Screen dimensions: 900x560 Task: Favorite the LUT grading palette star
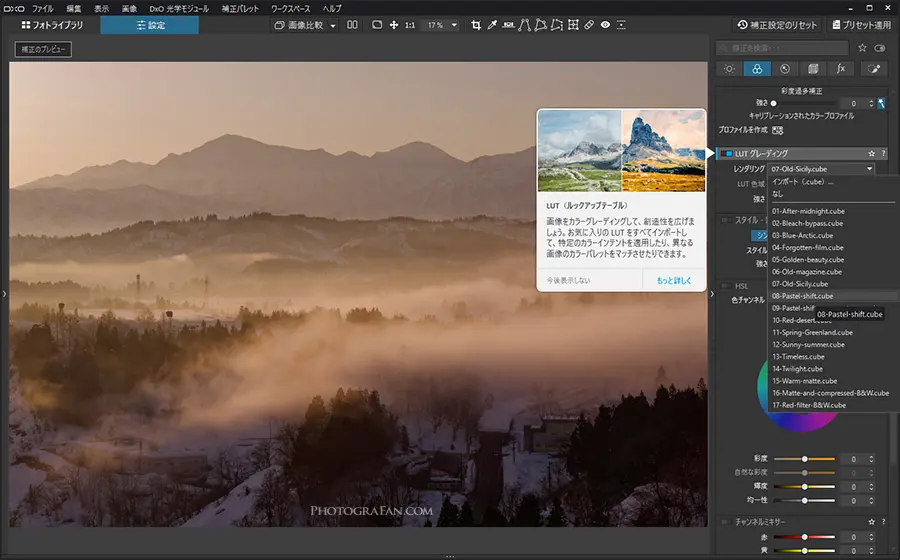coord(871,154)
